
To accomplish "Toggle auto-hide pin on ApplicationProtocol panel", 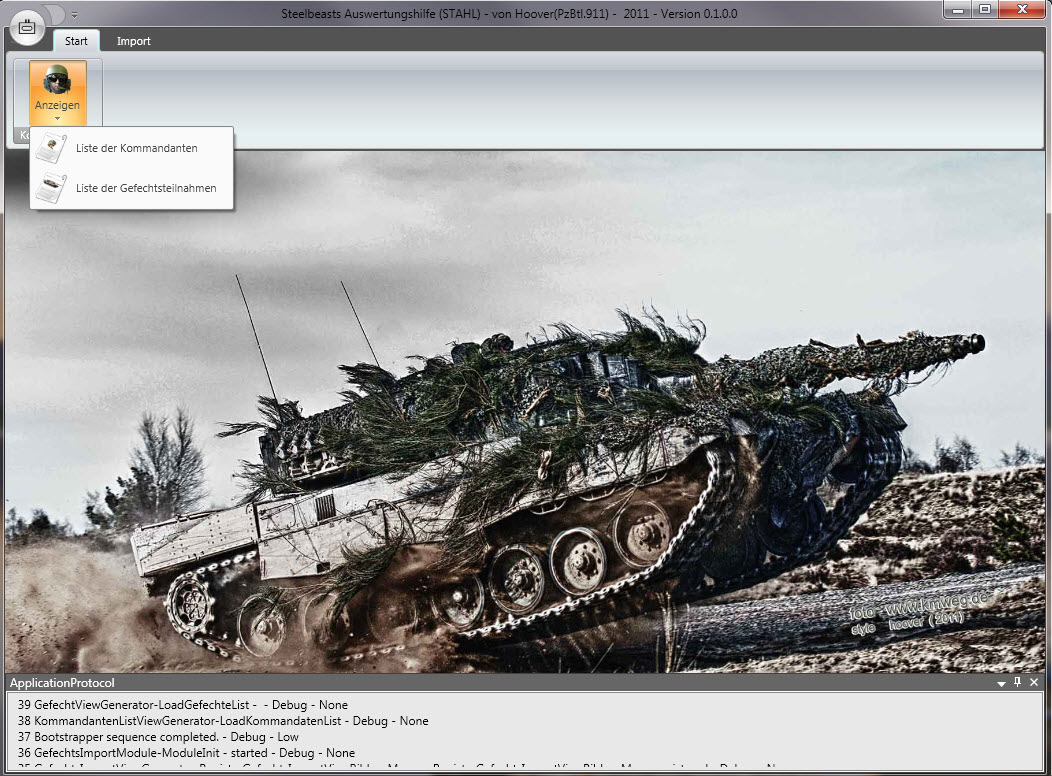I will (x=1018, y=683).
